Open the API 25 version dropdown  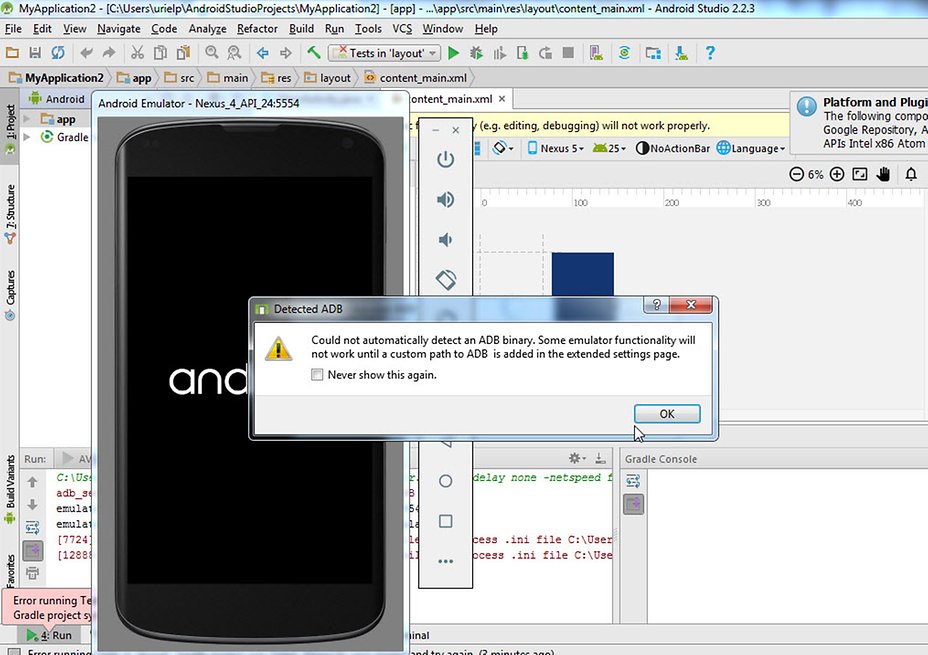pos(609,148)
